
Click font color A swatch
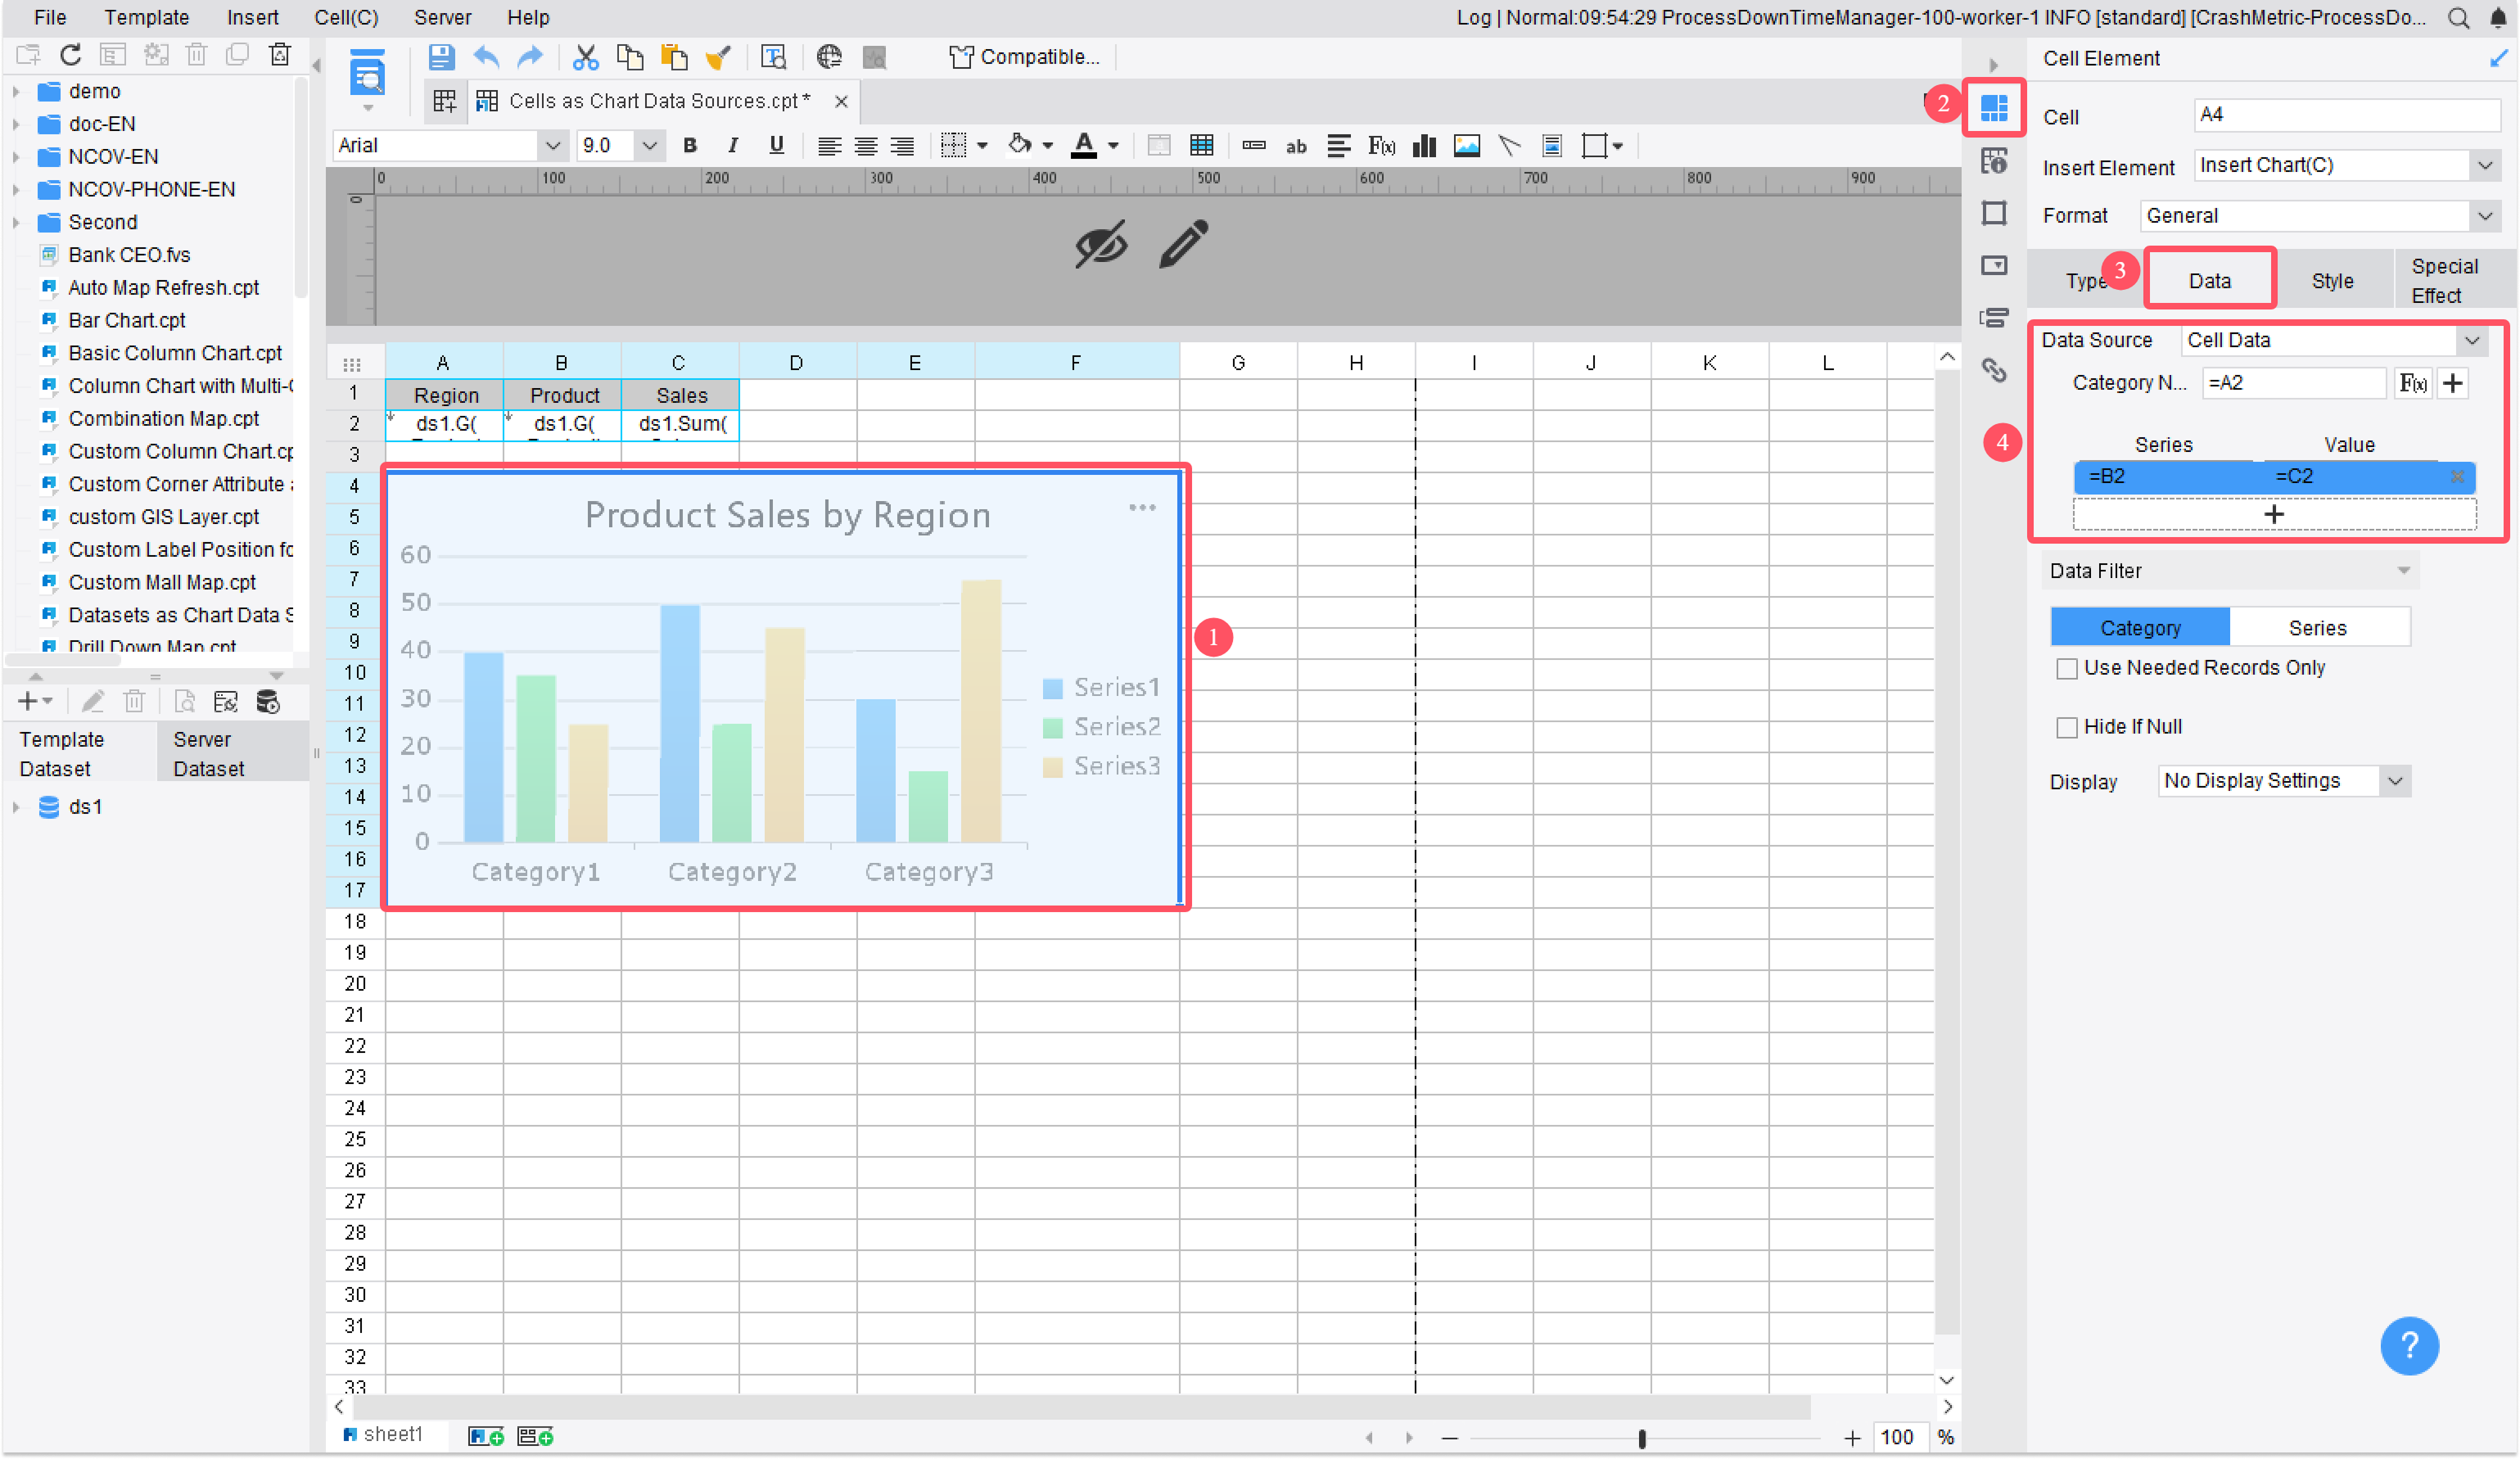[x=1083, y=146]
